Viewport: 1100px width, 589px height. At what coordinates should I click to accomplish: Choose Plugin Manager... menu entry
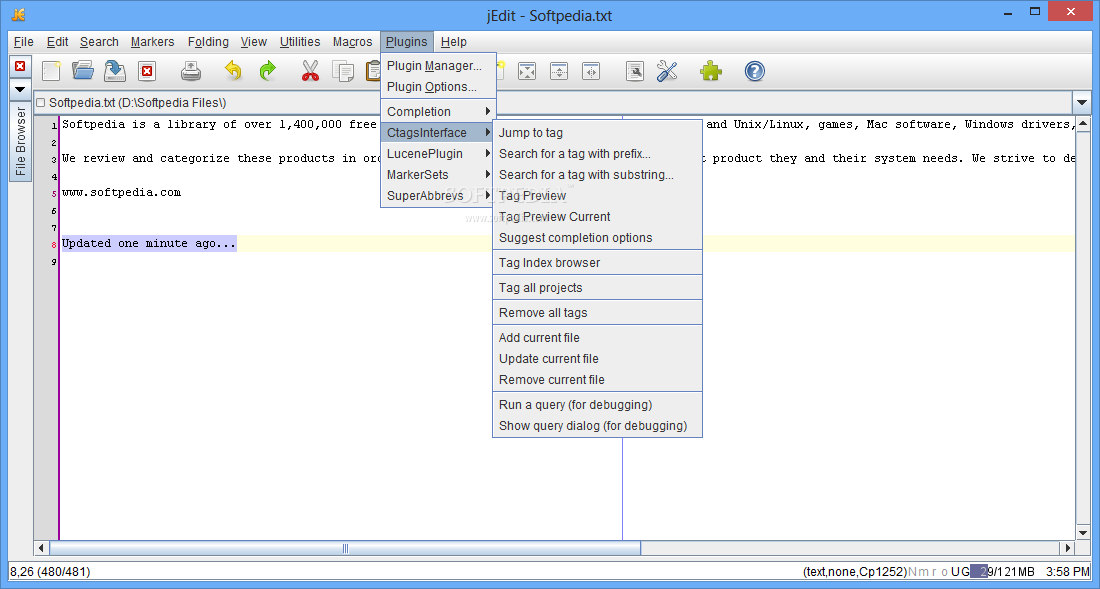[438, 66]
